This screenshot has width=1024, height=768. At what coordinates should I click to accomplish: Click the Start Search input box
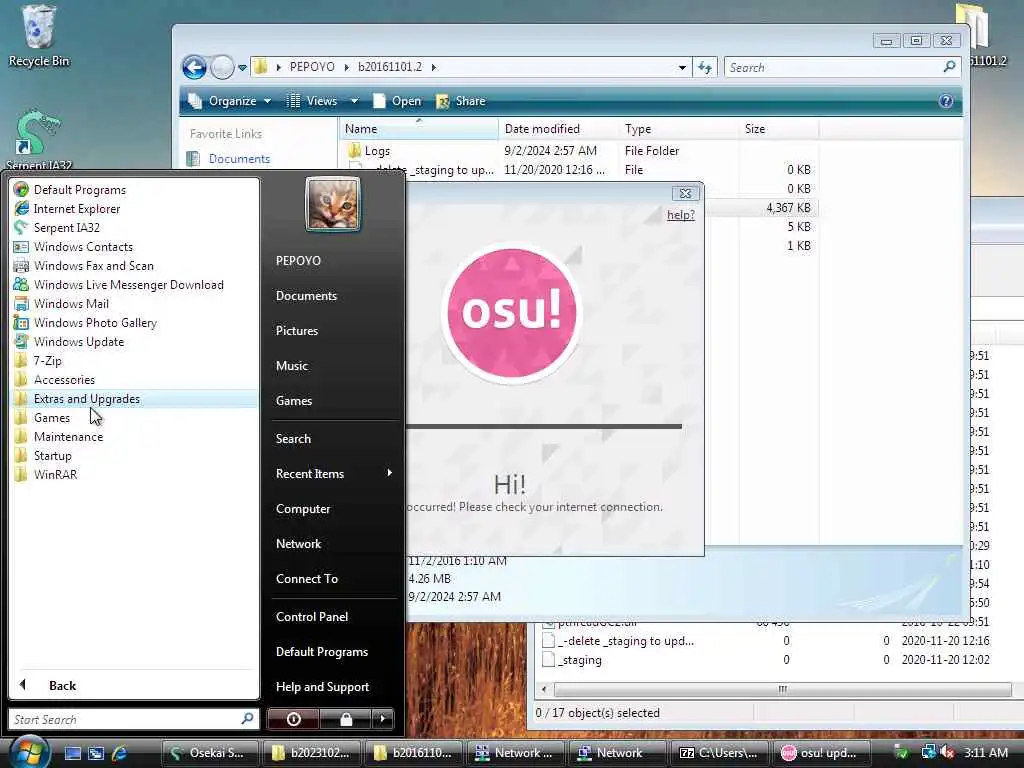click(x=134, y=719)
